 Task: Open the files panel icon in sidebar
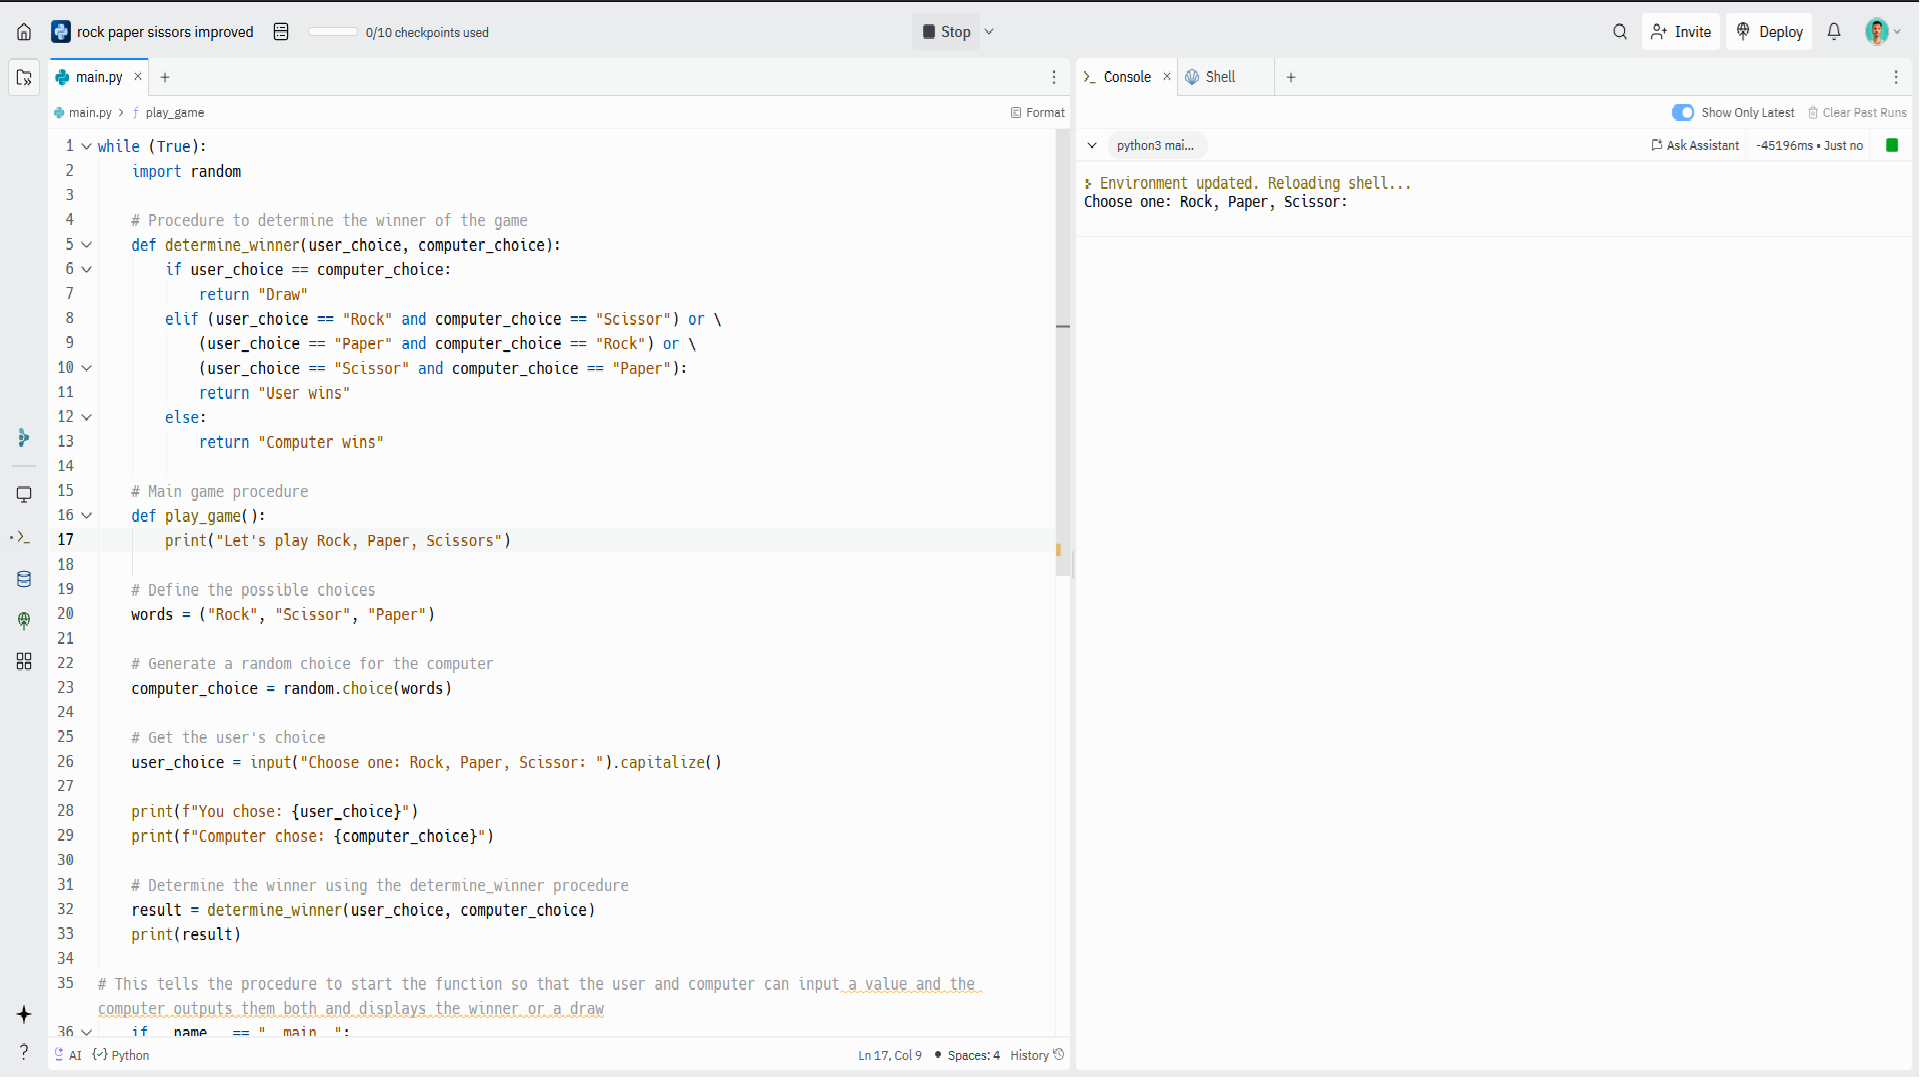point(24,77)
